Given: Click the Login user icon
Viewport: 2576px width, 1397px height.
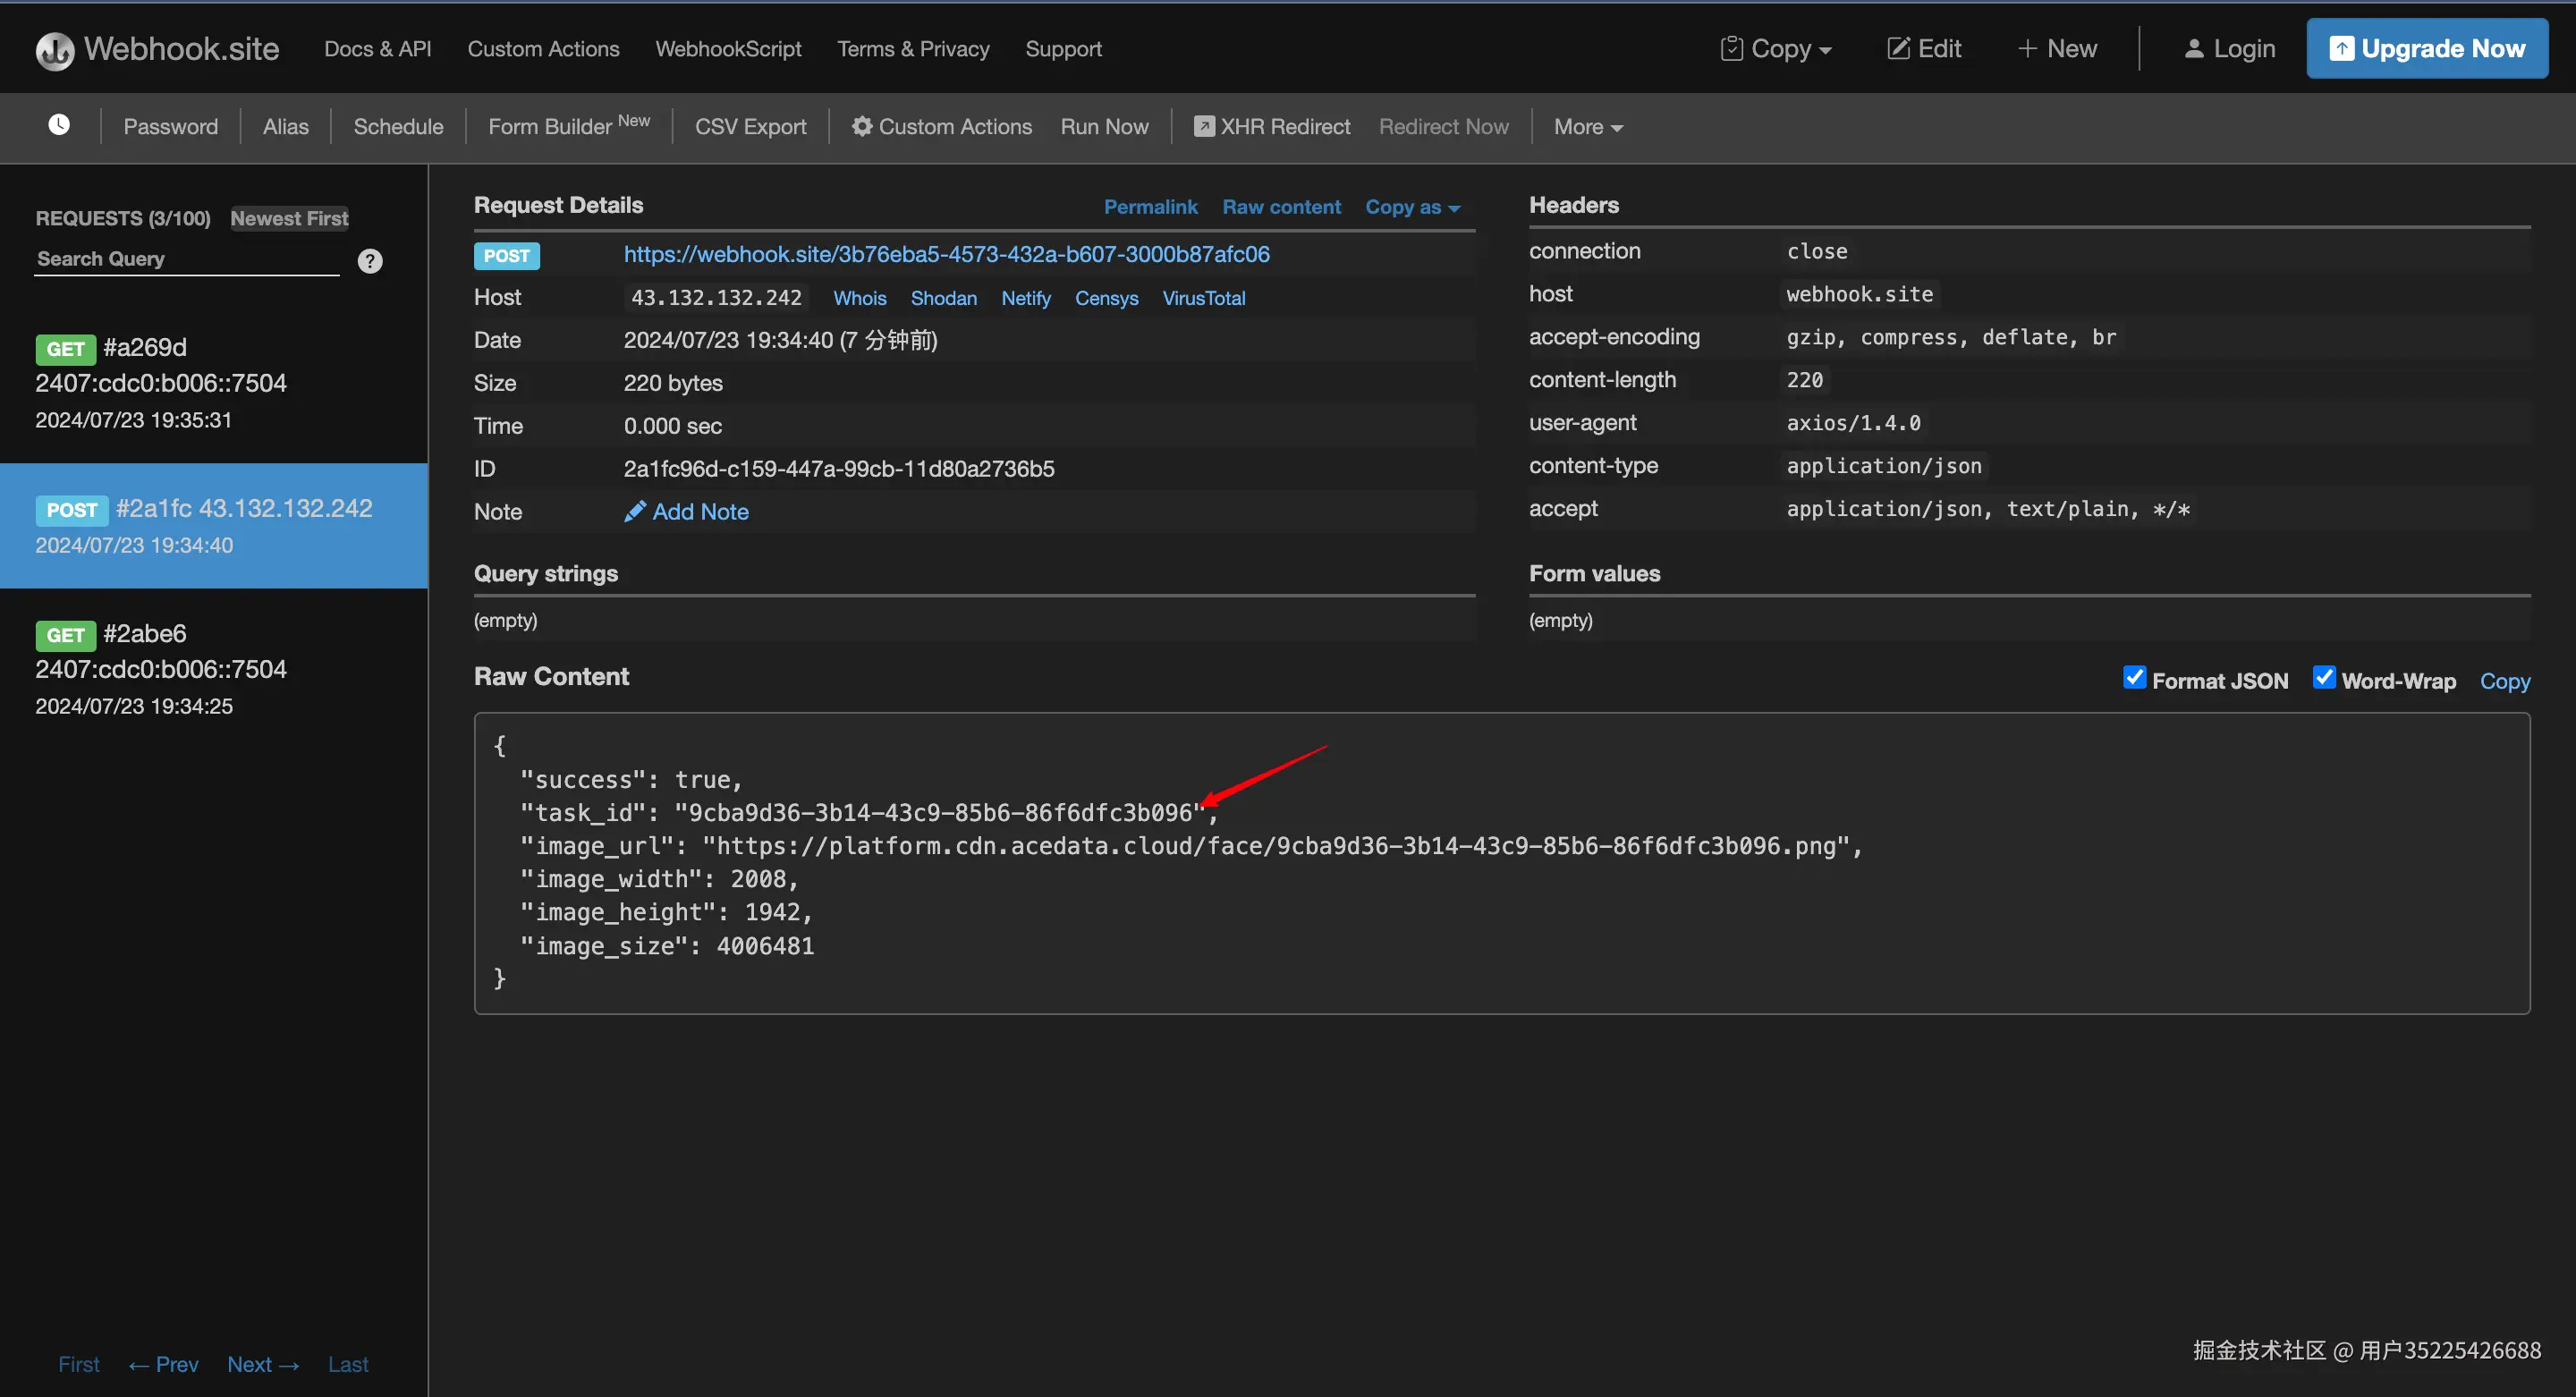Looking at the screenshot, I should 2193,49.
